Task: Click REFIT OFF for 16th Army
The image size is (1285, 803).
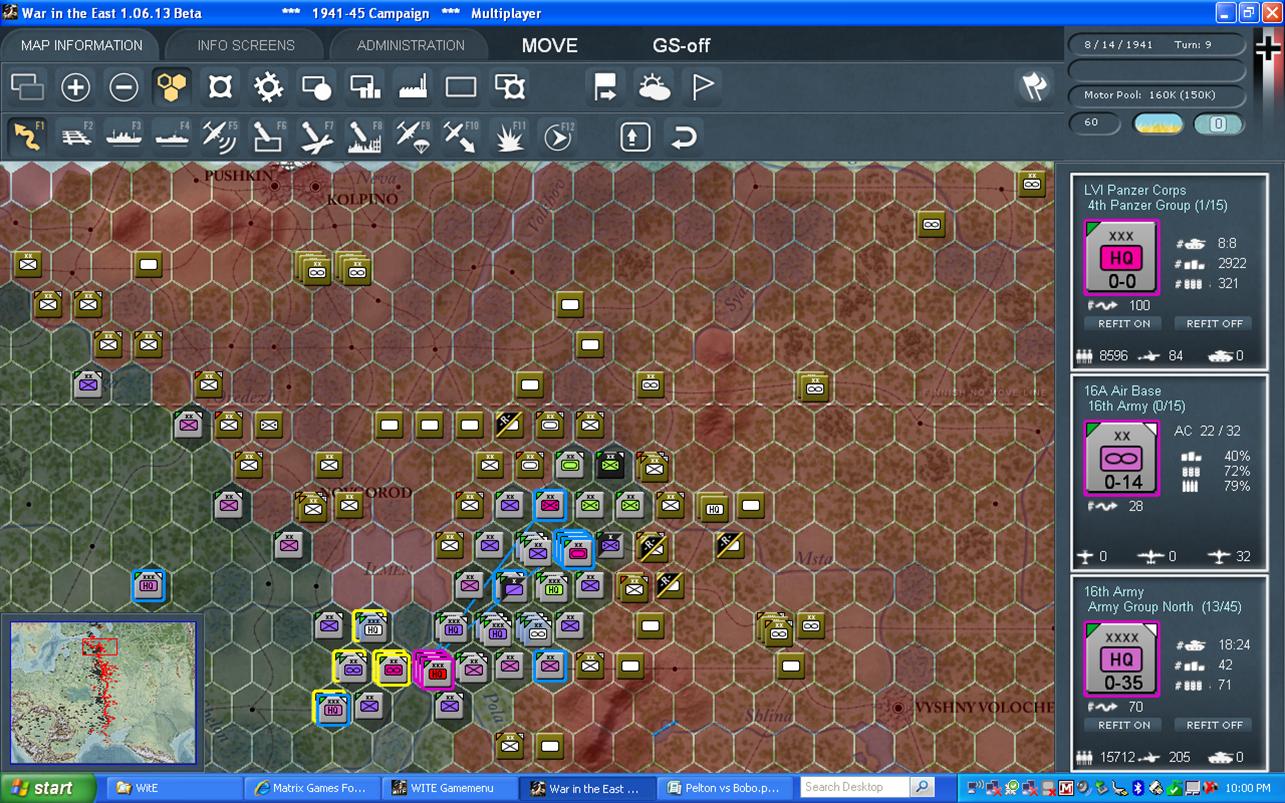Action: coord(1214,724)
